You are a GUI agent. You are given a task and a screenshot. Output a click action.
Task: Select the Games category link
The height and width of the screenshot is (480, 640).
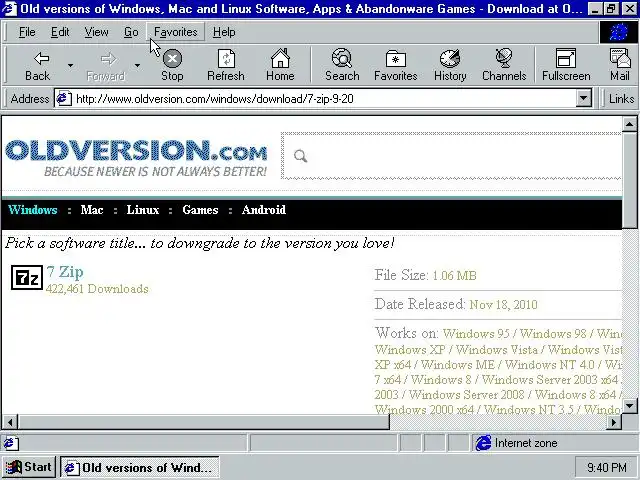point(200,210)
